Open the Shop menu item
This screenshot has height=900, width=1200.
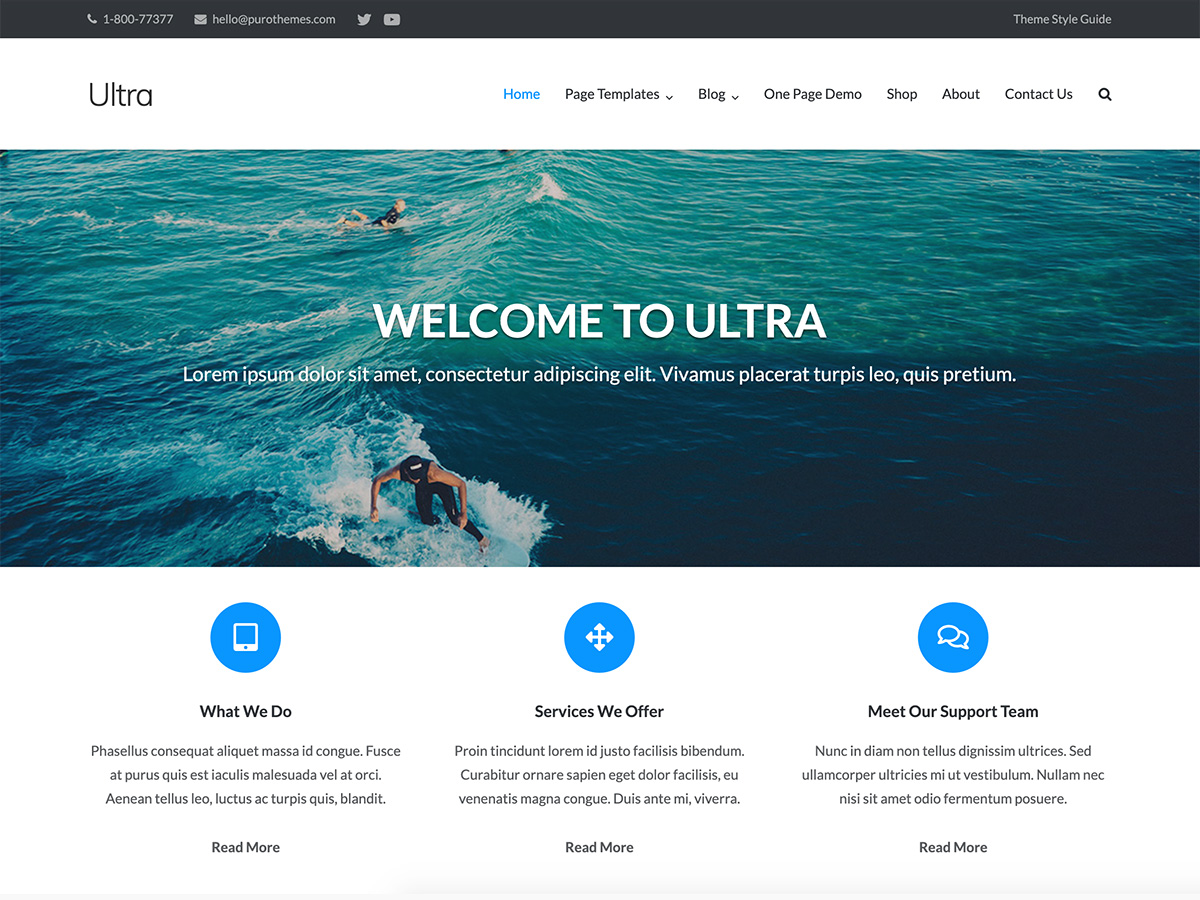pos(901,94)
